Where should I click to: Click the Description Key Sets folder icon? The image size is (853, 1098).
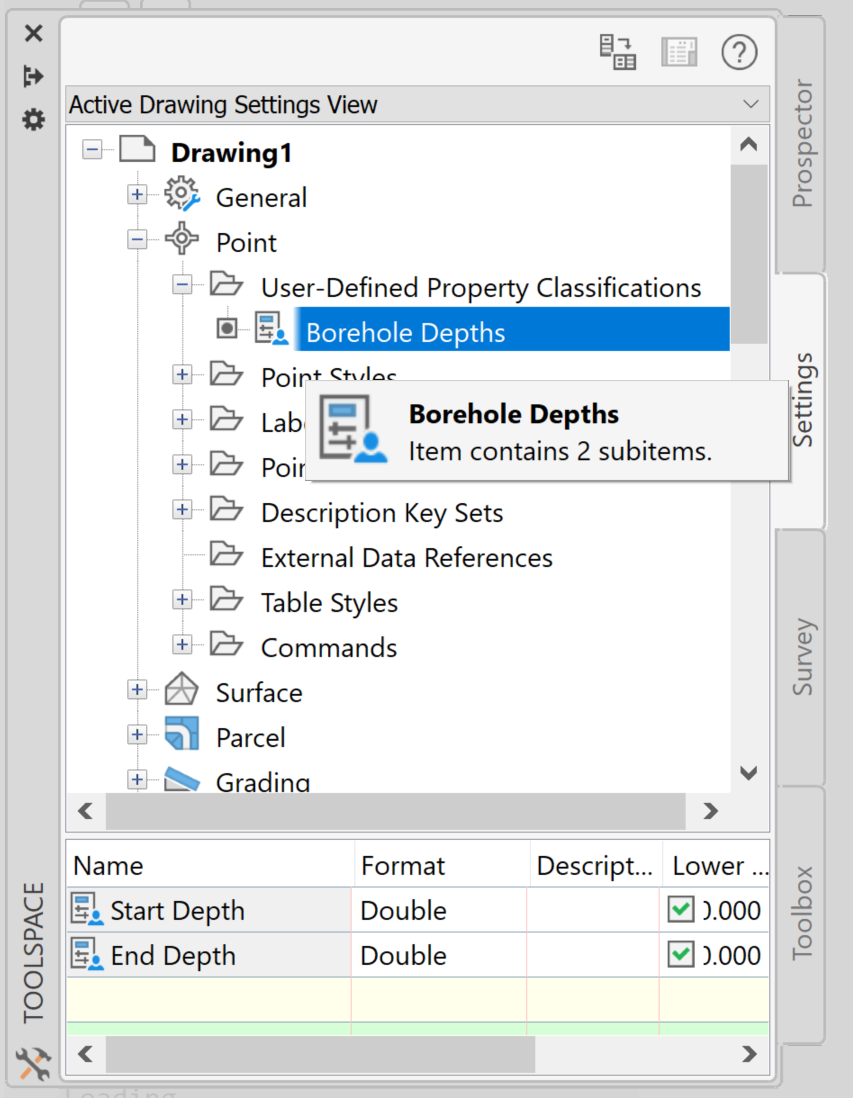click(x=226, y=508)
